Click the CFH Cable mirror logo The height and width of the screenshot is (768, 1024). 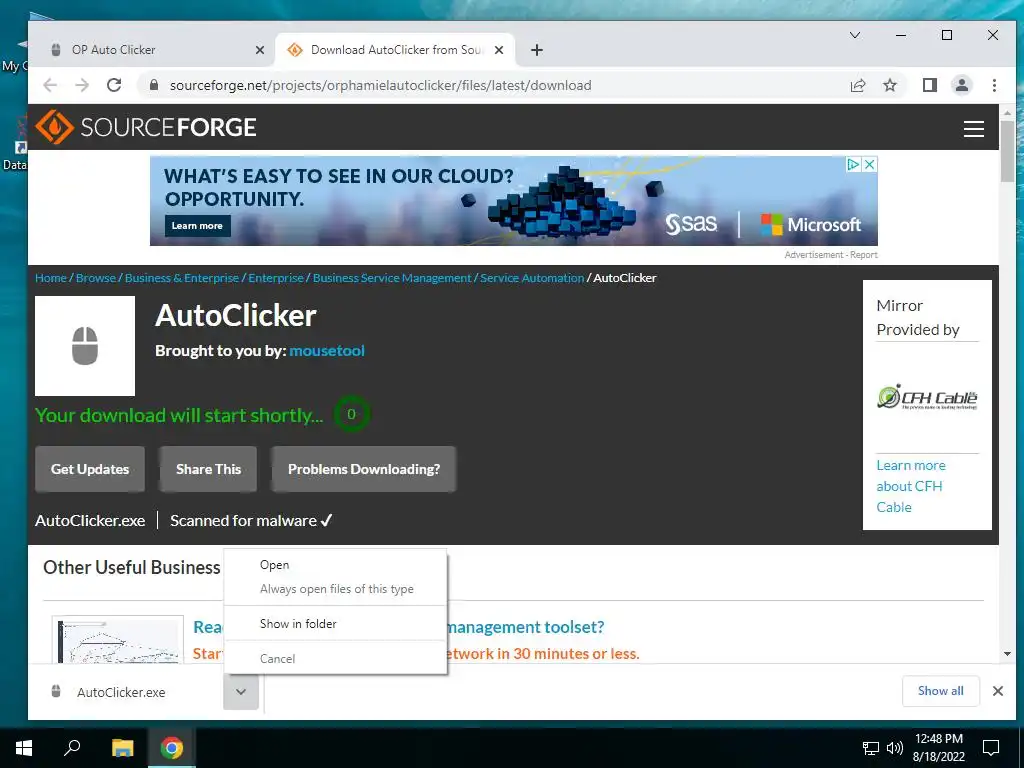tap(927, 397)
